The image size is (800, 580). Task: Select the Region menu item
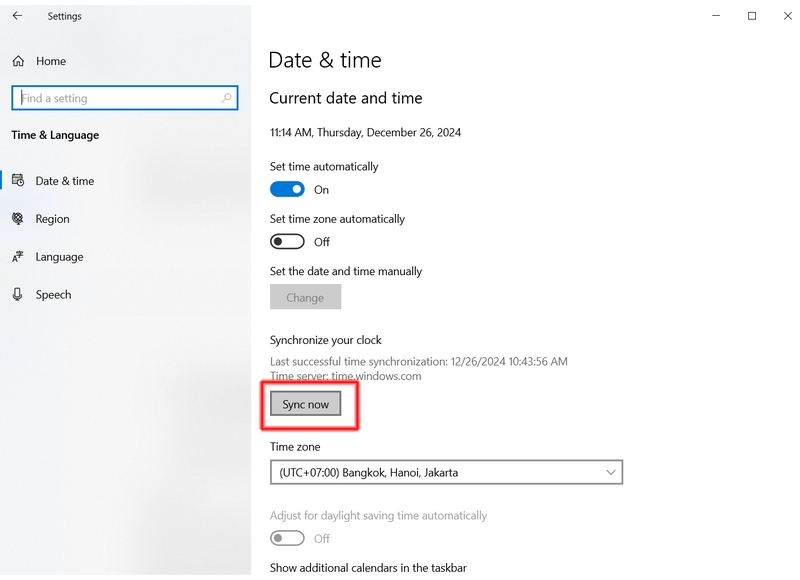tap(52, 219)
